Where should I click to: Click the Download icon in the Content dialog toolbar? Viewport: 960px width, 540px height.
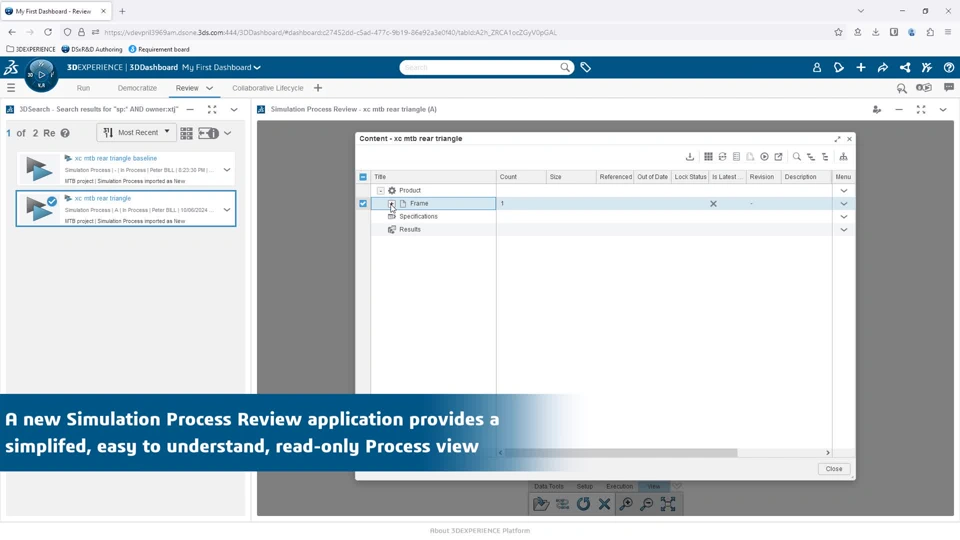click(x=690, y=157)
